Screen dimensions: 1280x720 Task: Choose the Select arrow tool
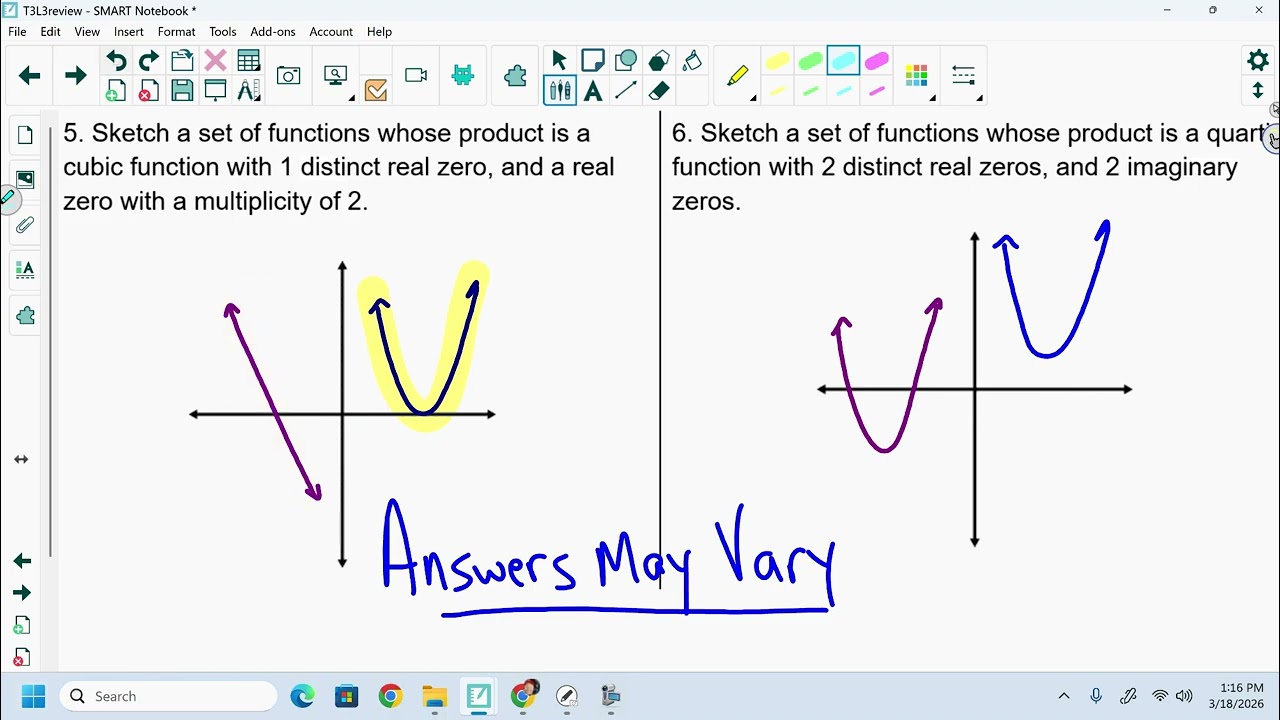[560, 61]
